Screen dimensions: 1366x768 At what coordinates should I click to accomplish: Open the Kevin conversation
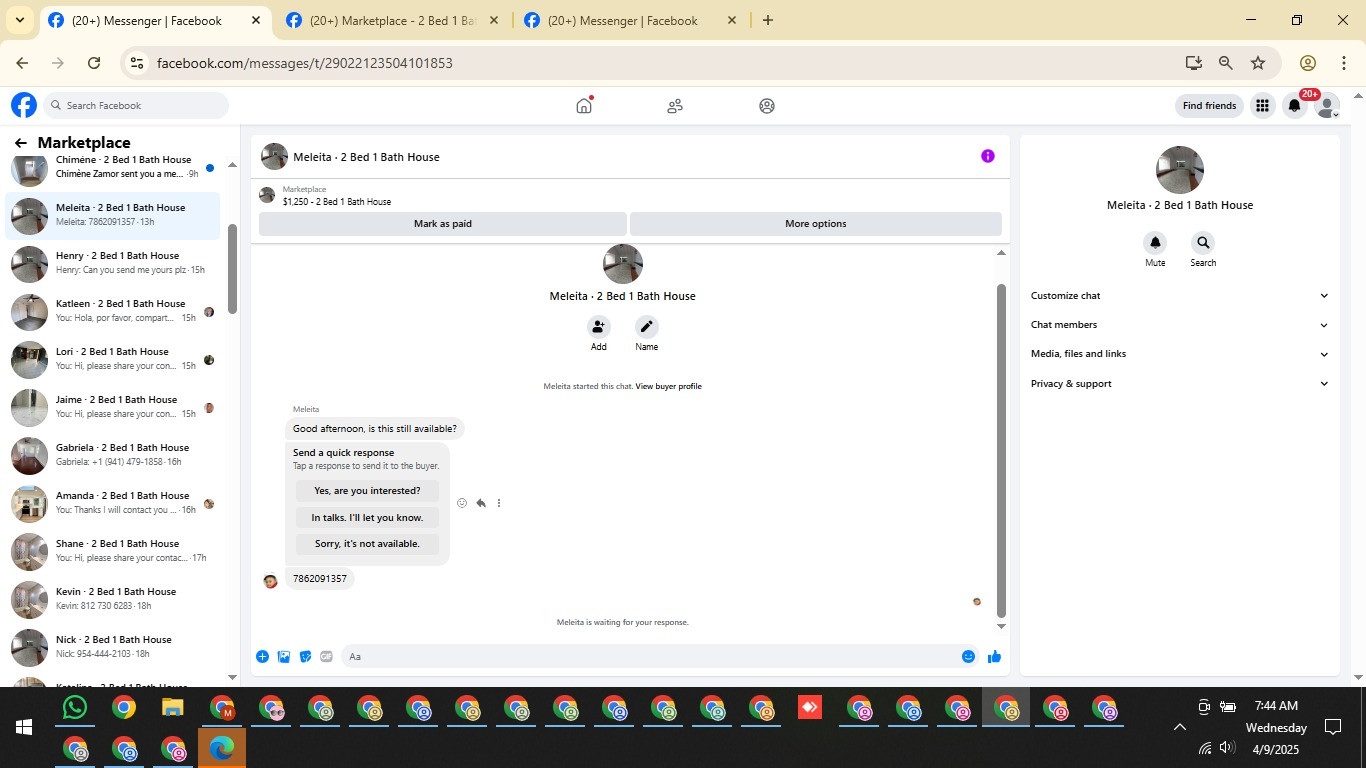click(x=115, y=600)
